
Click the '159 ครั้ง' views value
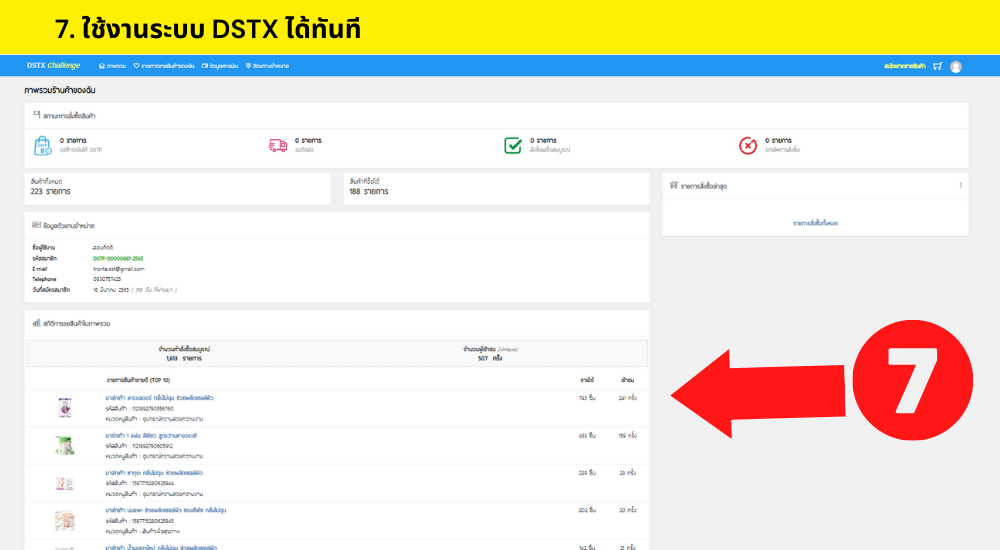(x=628, y=435)
